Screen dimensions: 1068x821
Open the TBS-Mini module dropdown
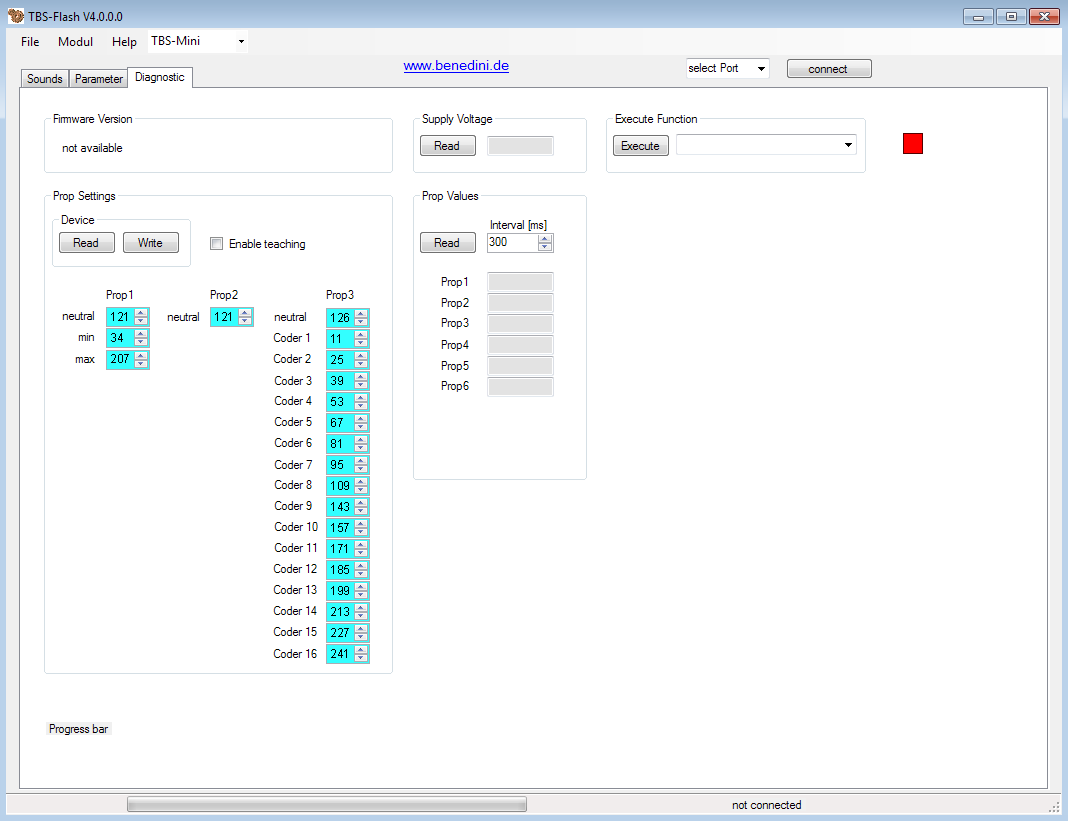241,42
